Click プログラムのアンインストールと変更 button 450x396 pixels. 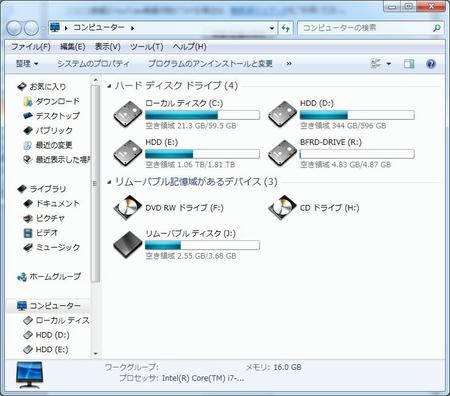click(x=210, y=64)
